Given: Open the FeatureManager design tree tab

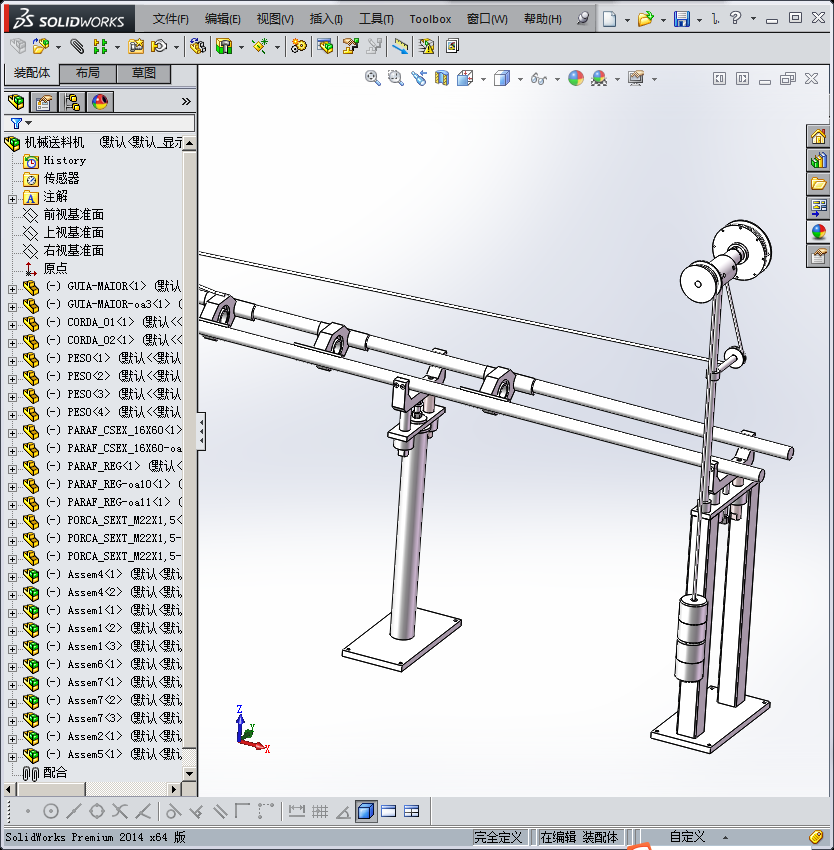Looking at the screenshot, I should click(x=16, y=102).
